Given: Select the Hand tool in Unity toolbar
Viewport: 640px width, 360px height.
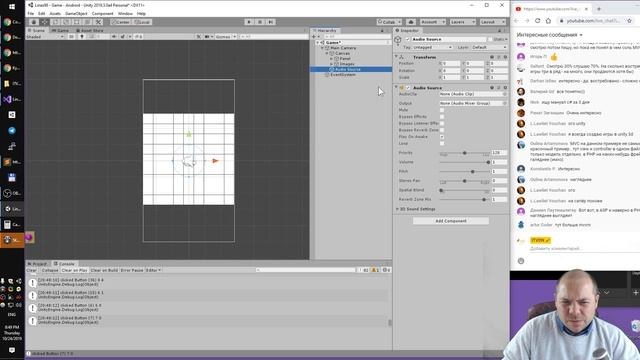Looking at the screenshot, I should click(x=34, y=22).
